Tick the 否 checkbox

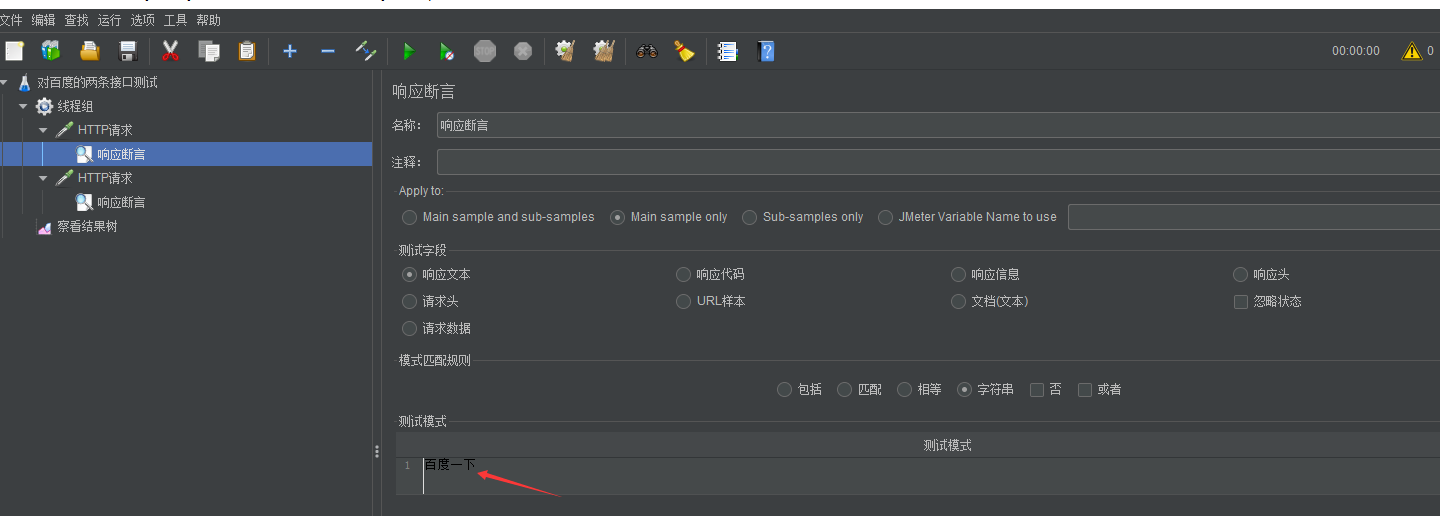(1037, 389)
